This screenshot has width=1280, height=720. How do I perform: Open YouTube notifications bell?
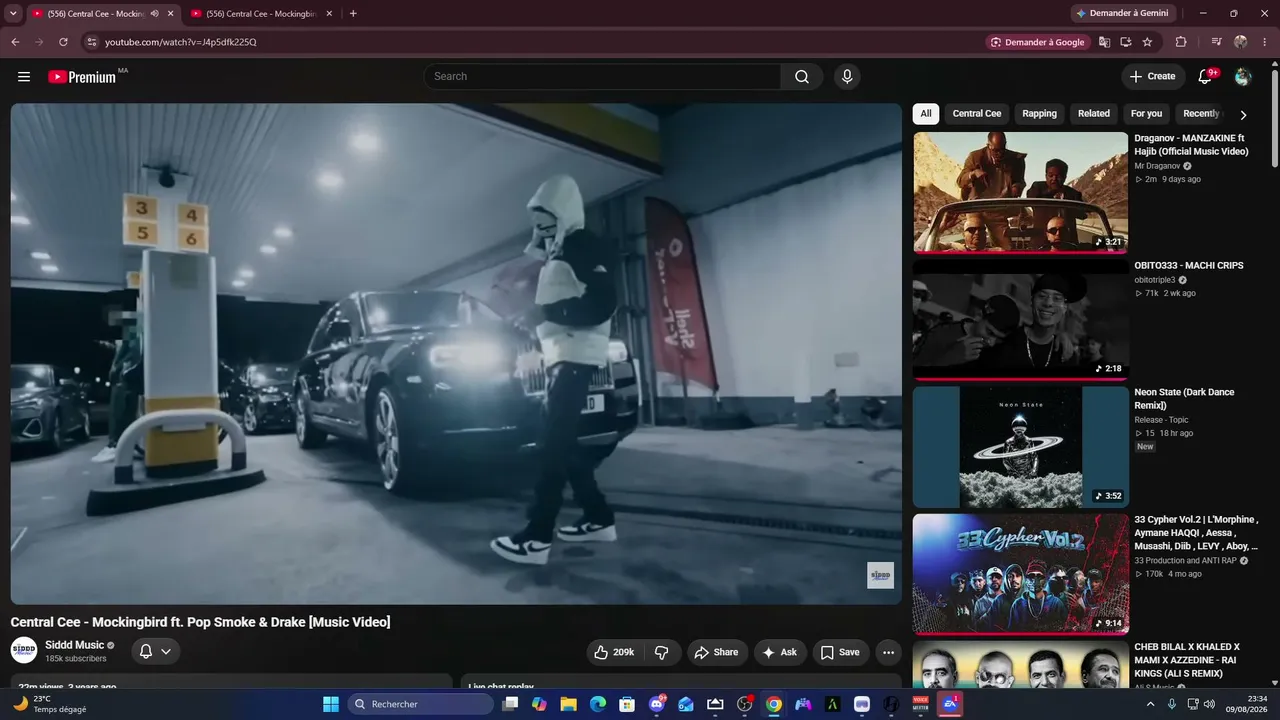(x=1205, y=77)
